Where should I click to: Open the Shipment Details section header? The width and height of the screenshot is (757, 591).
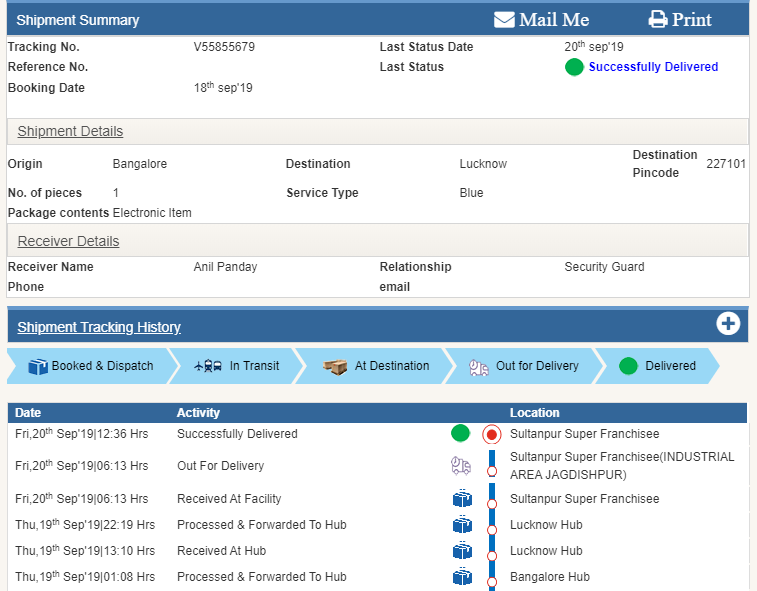click(70, 132)
